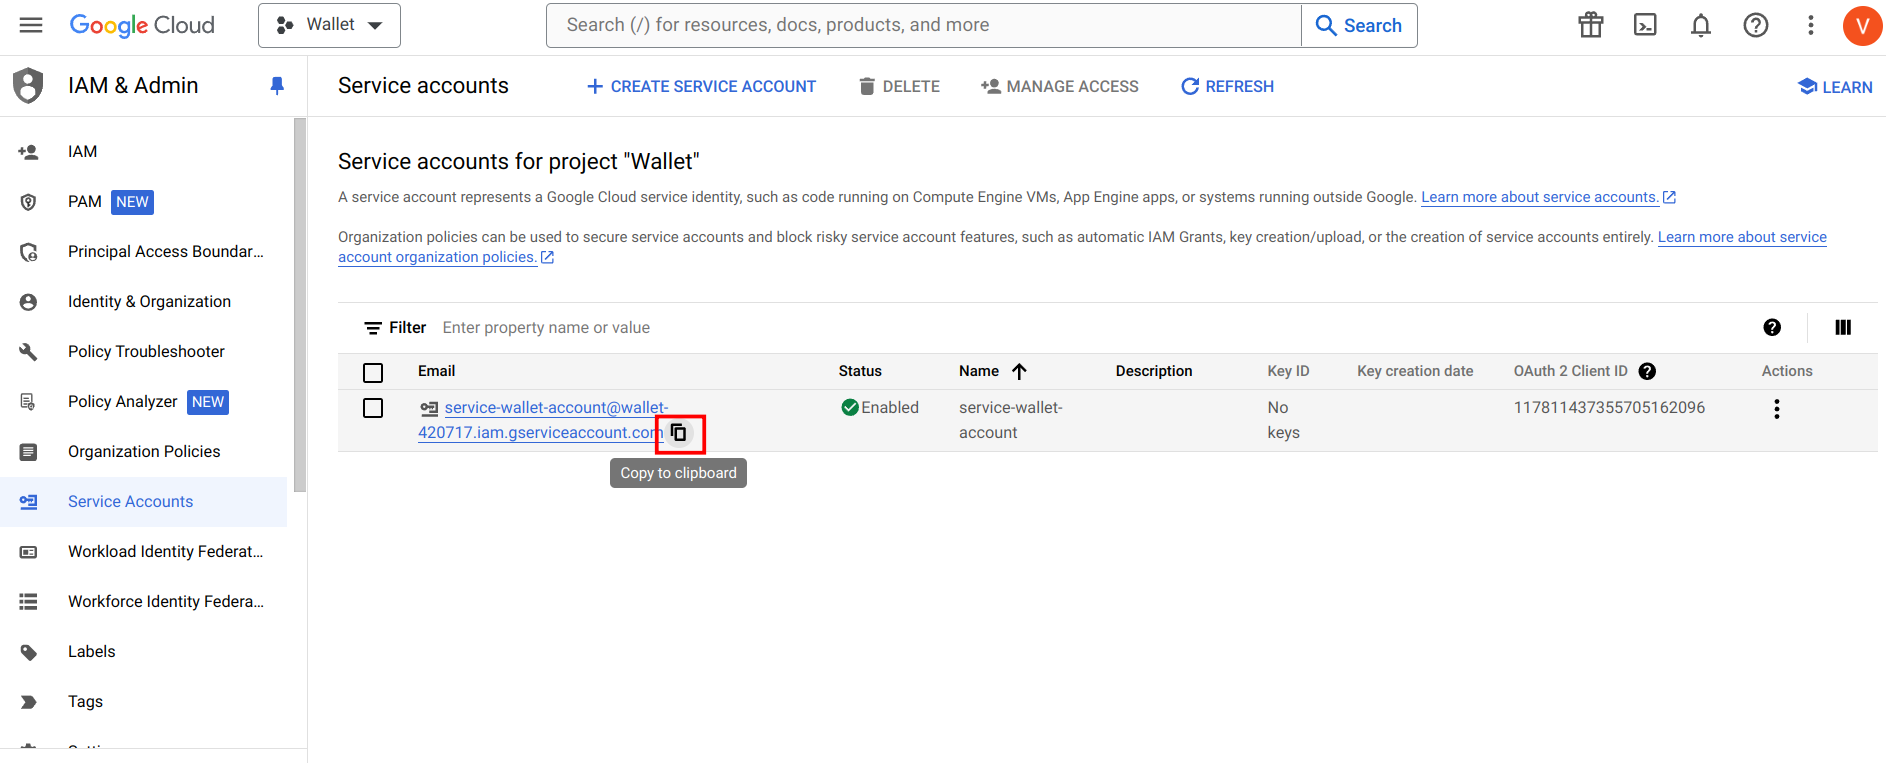Activate Cloud Shell terminal icon
Image resolution: width=1886 pixels, height=763 pixels.
tap(1645, 25)
